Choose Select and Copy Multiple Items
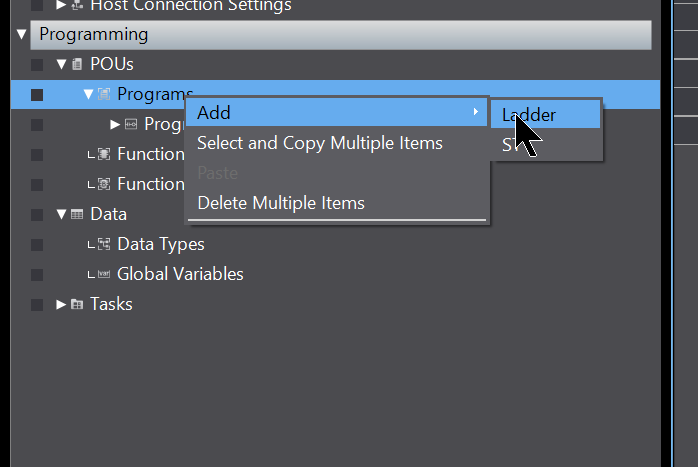The width and height of the screenshot is (698, 467). tap(320, 143)
